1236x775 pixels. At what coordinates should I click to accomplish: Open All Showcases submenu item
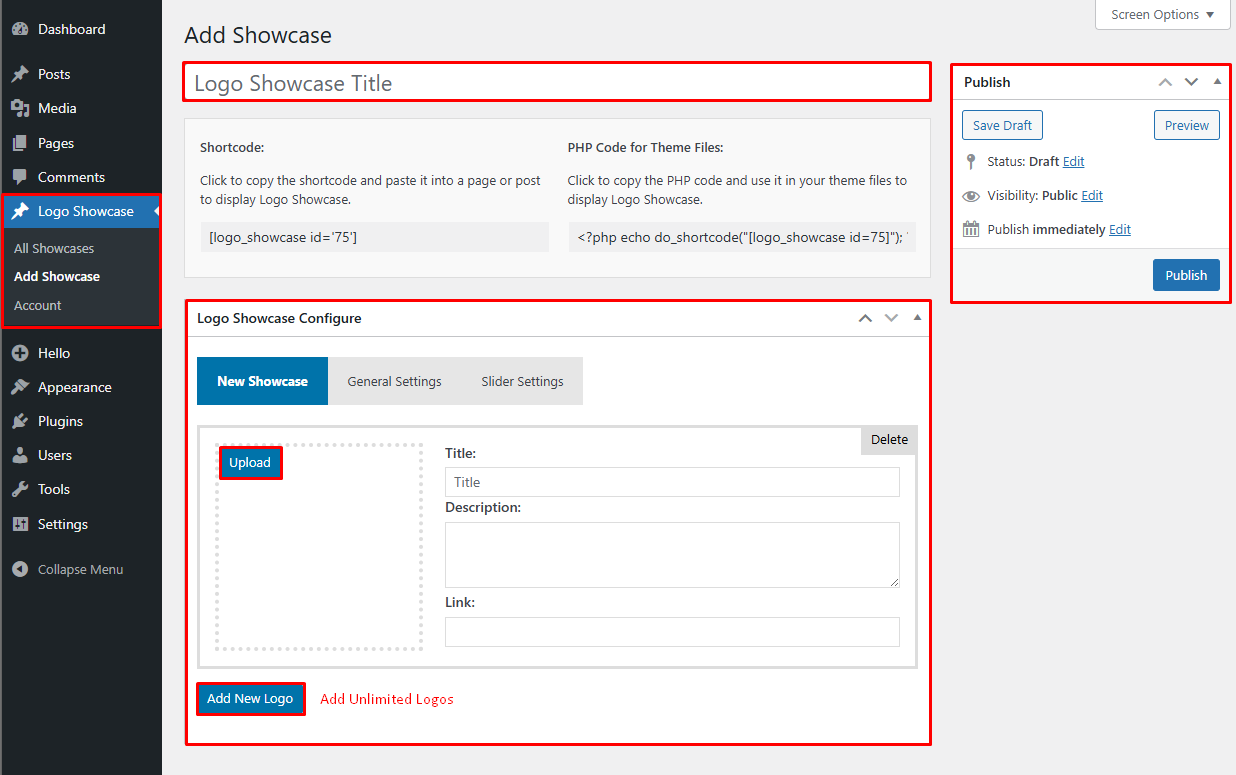point(54,248)
